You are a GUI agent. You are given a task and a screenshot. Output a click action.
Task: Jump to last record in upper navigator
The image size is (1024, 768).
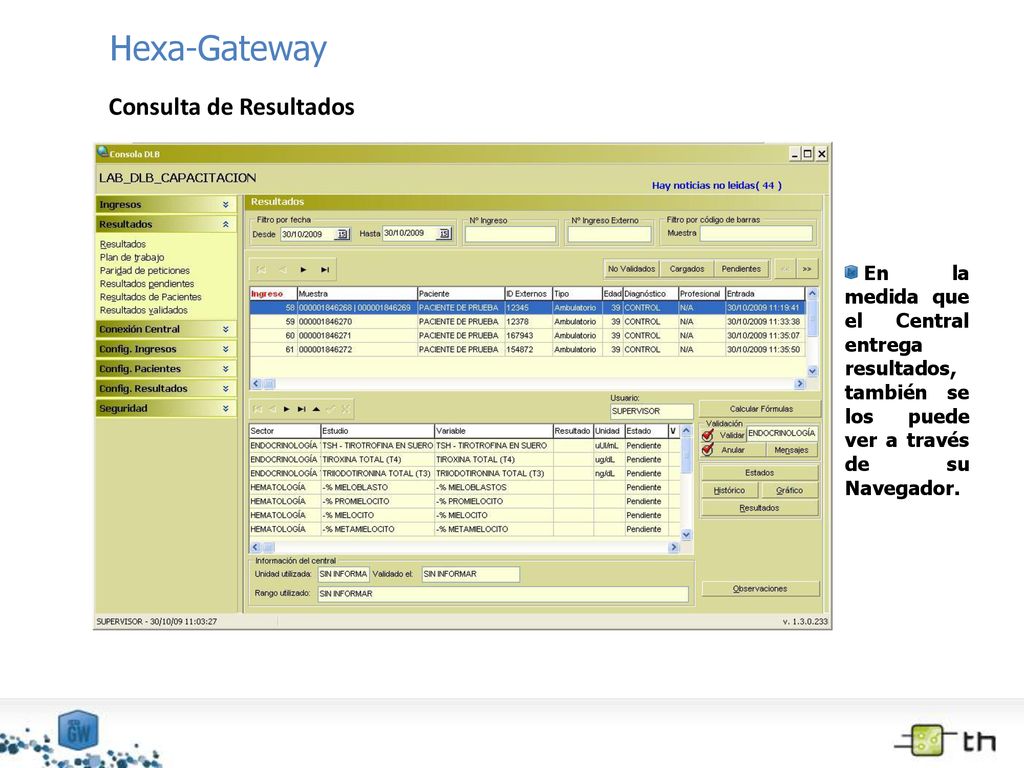pos(325,269)
